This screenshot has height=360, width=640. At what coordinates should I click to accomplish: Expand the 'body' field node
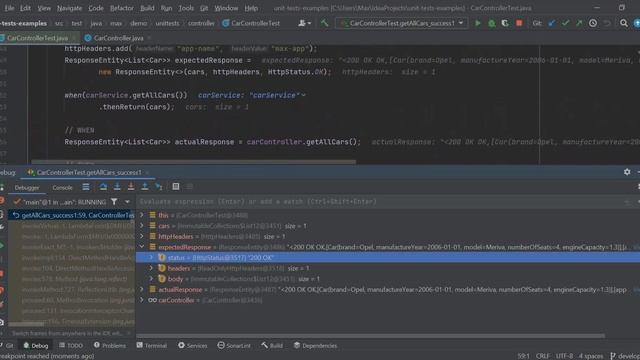point(151,278)
